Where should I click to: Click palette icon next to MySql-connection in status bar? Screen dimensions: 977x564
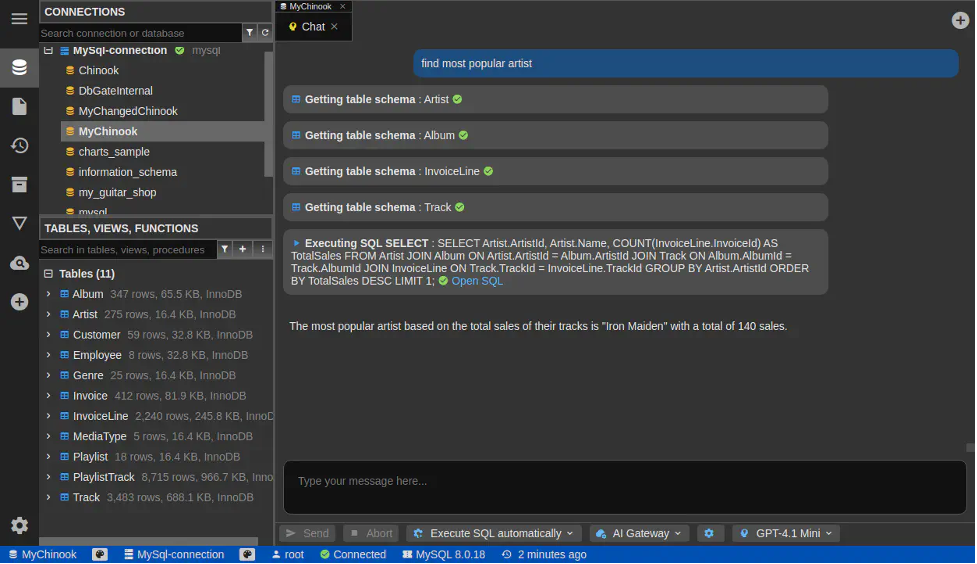tap(247, 555)
